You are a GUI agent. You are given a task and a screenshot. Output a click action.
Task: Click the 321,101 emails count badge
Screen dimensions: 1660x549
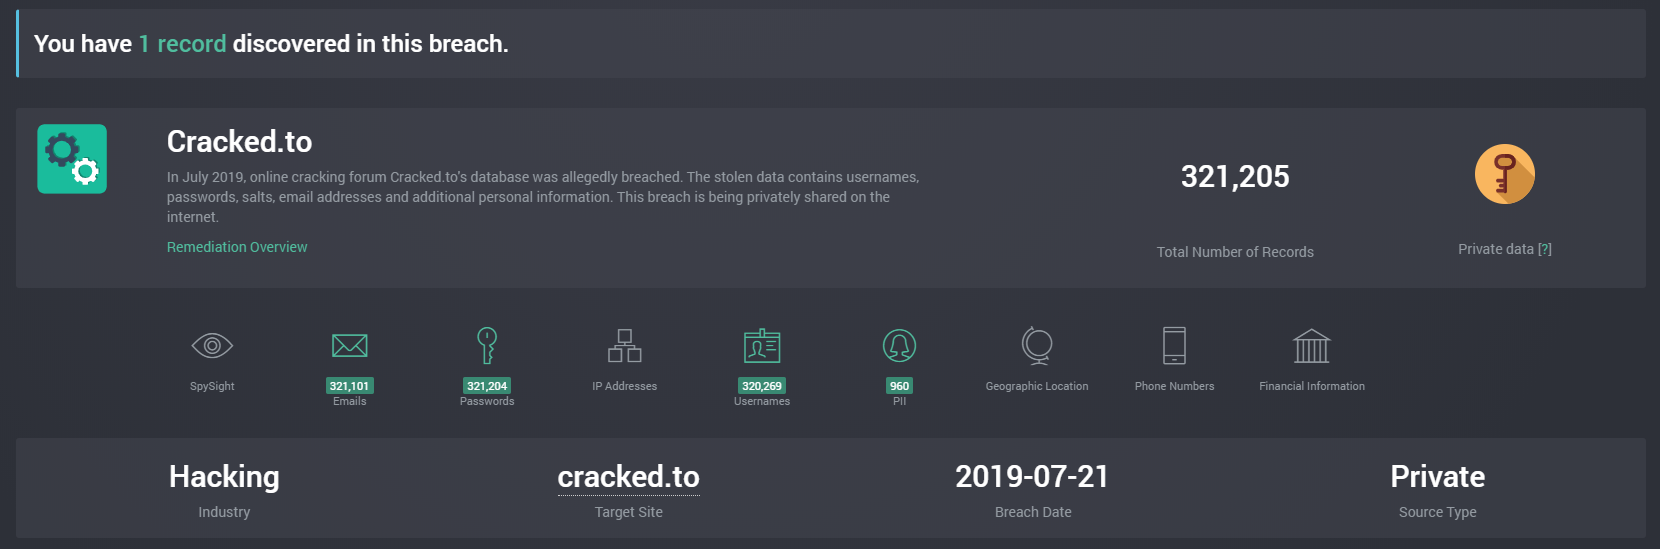tap(349, 386)
